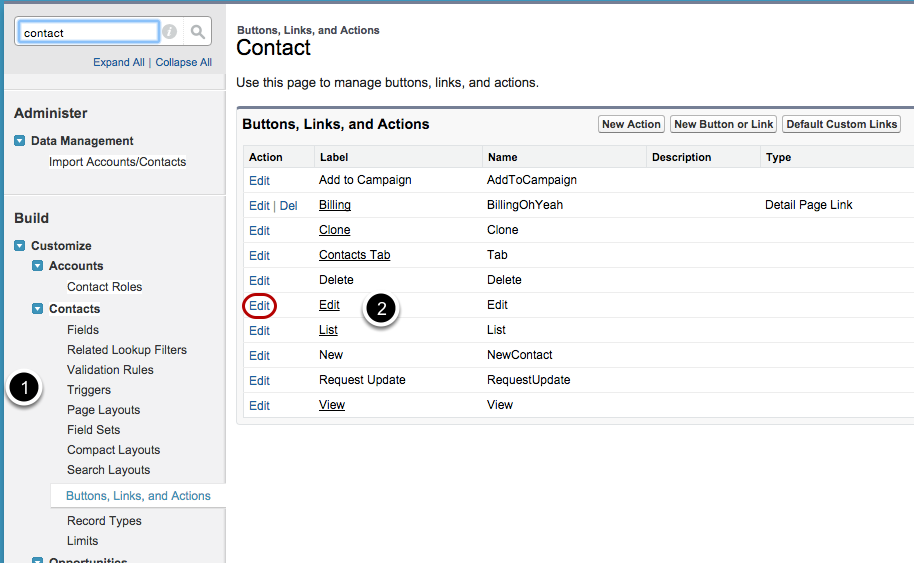Open Import Accounts/Contacts in sidebar
This screenshot has width=914, height=563.
point(117,162)
